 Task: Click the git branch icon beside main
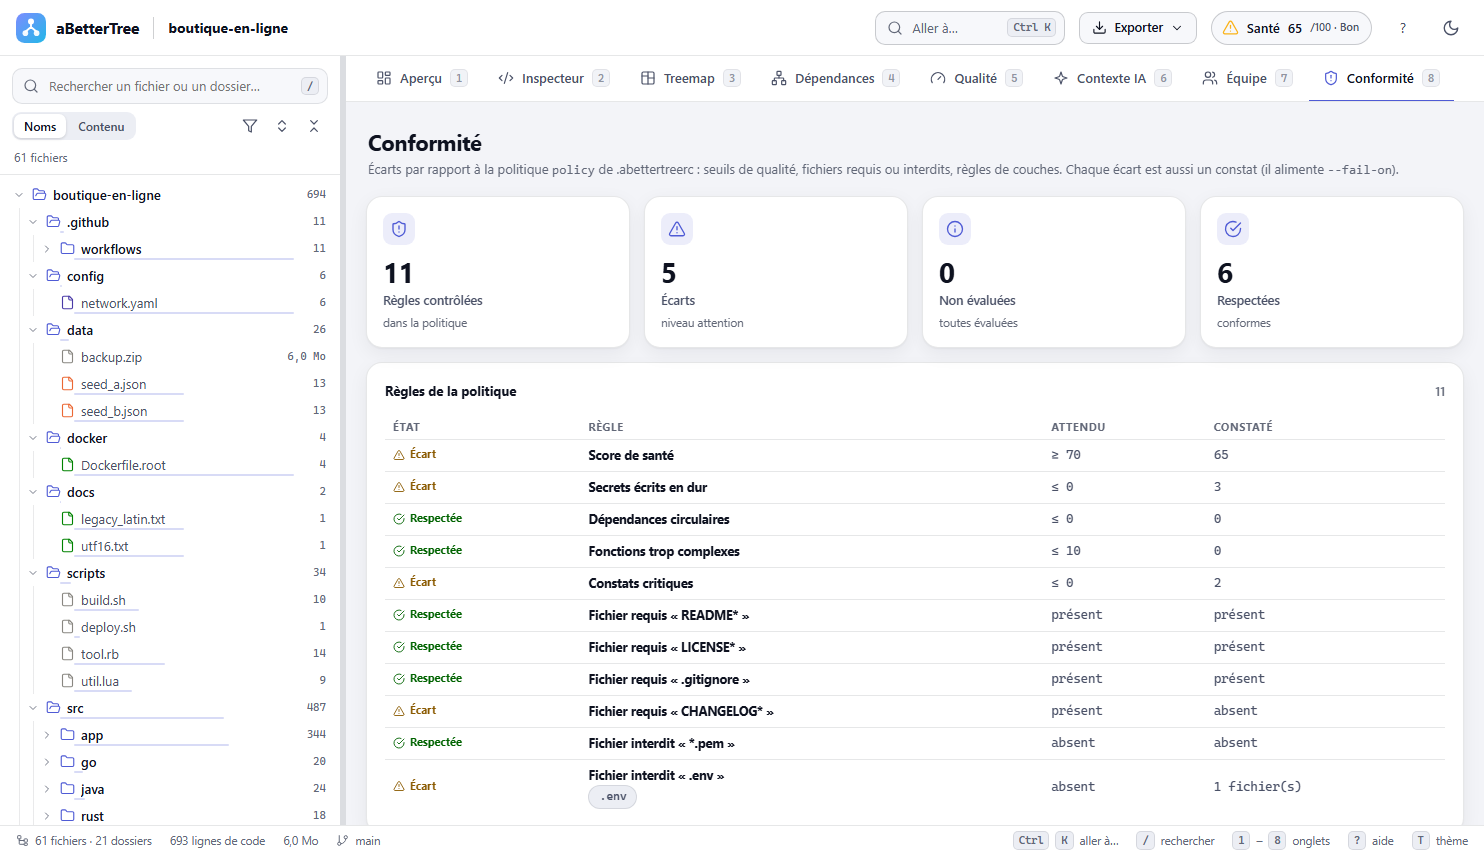(343, 841)
